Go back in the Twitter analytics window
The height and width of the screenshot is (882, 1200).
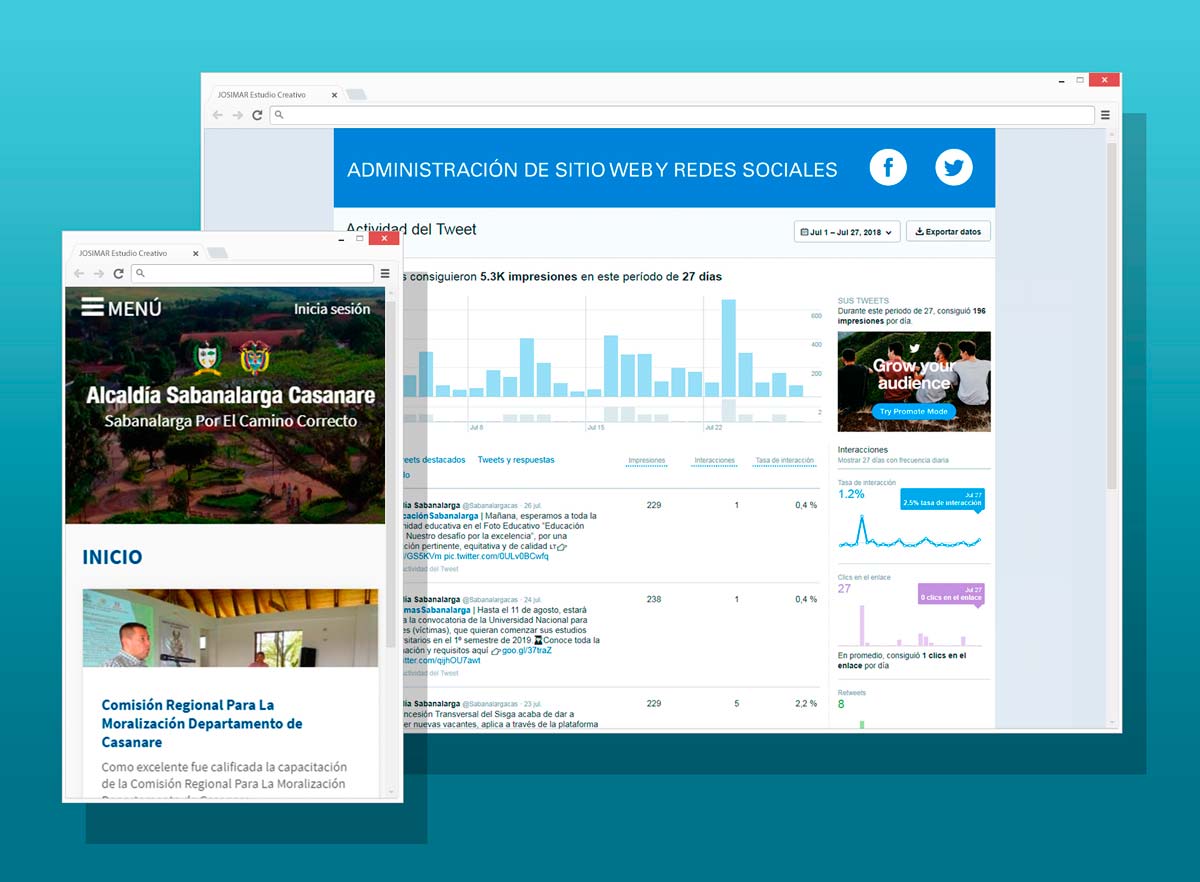[218, 115]
